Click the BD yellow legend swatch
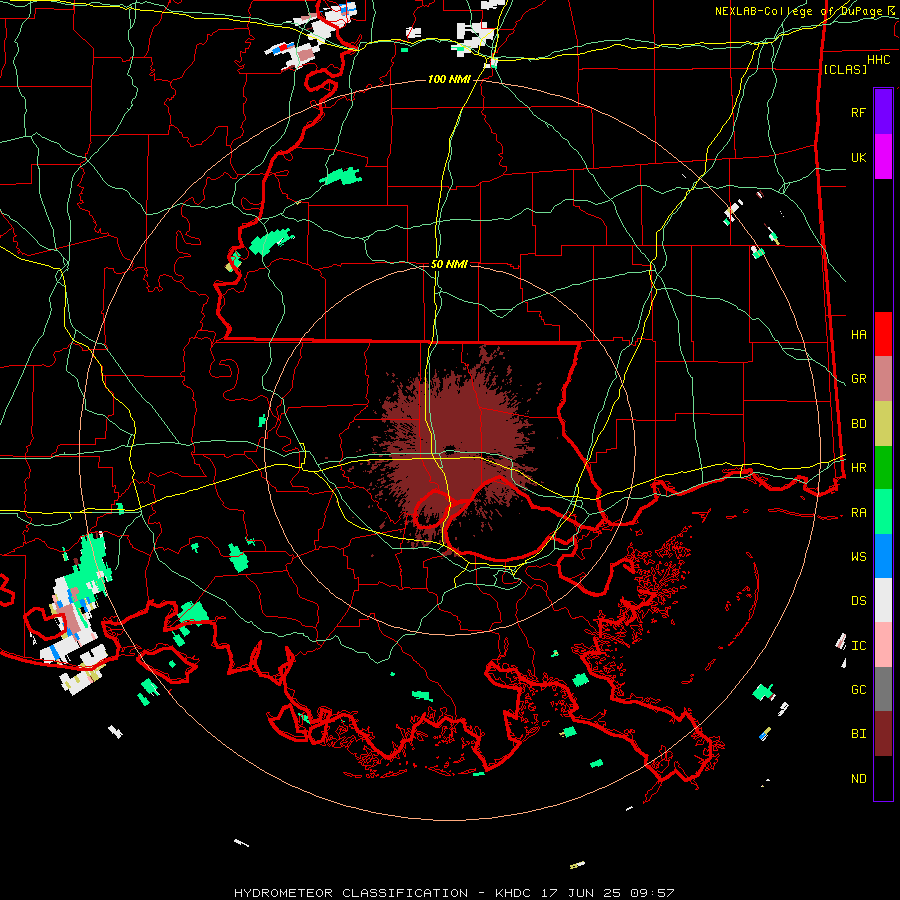The image size is (900, 900). (883, 424)
